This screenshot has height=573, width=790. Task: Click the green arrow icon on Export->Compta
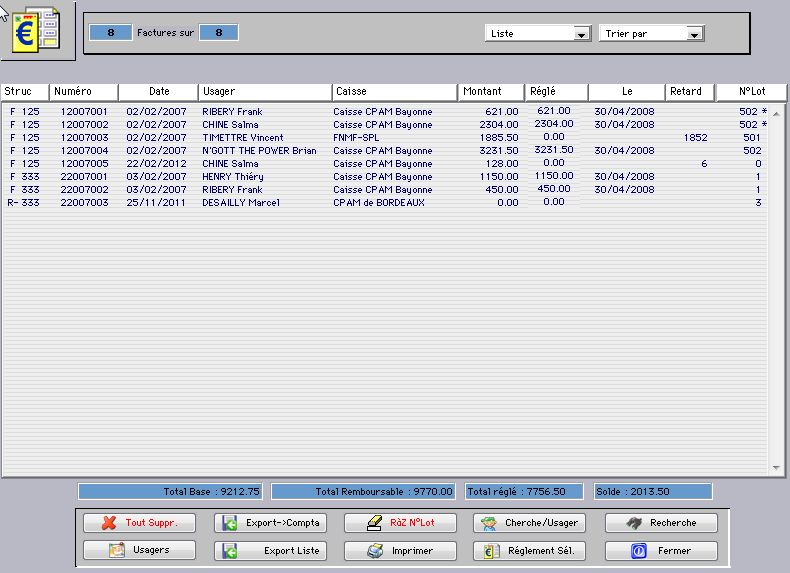pos(230,523)
